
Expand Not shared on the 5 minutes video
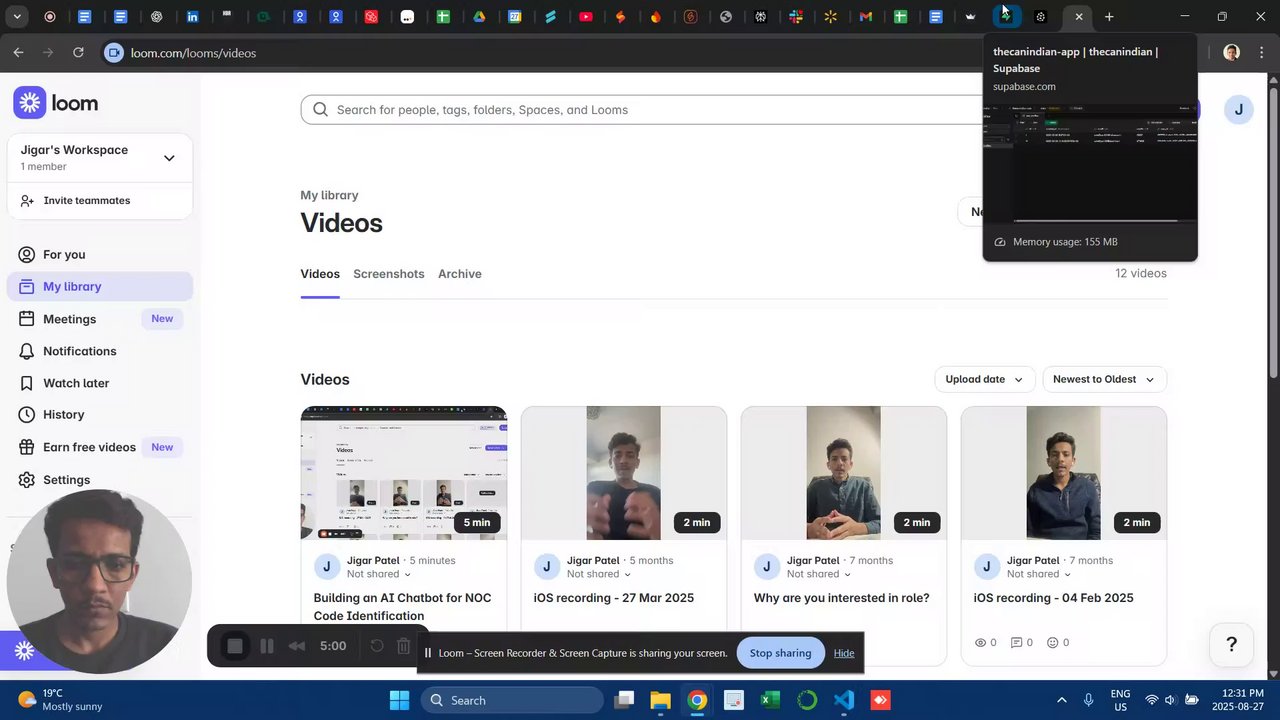379,574
